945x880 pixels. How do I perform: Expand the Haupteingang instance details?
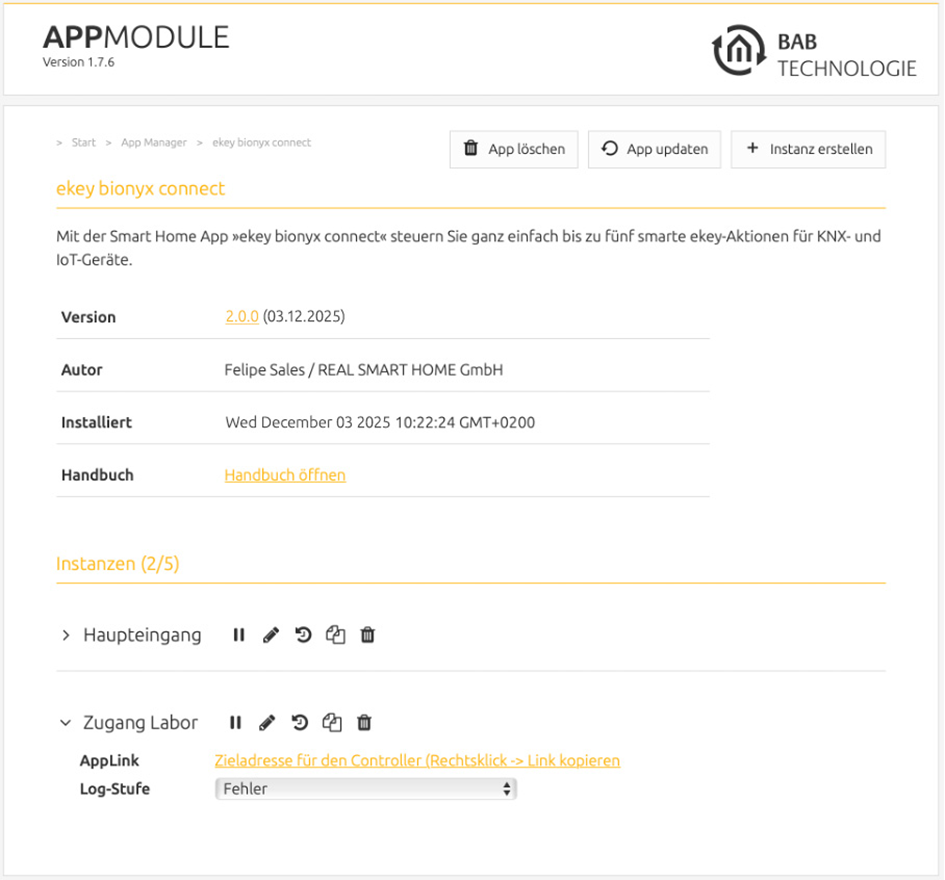(66, 635)
